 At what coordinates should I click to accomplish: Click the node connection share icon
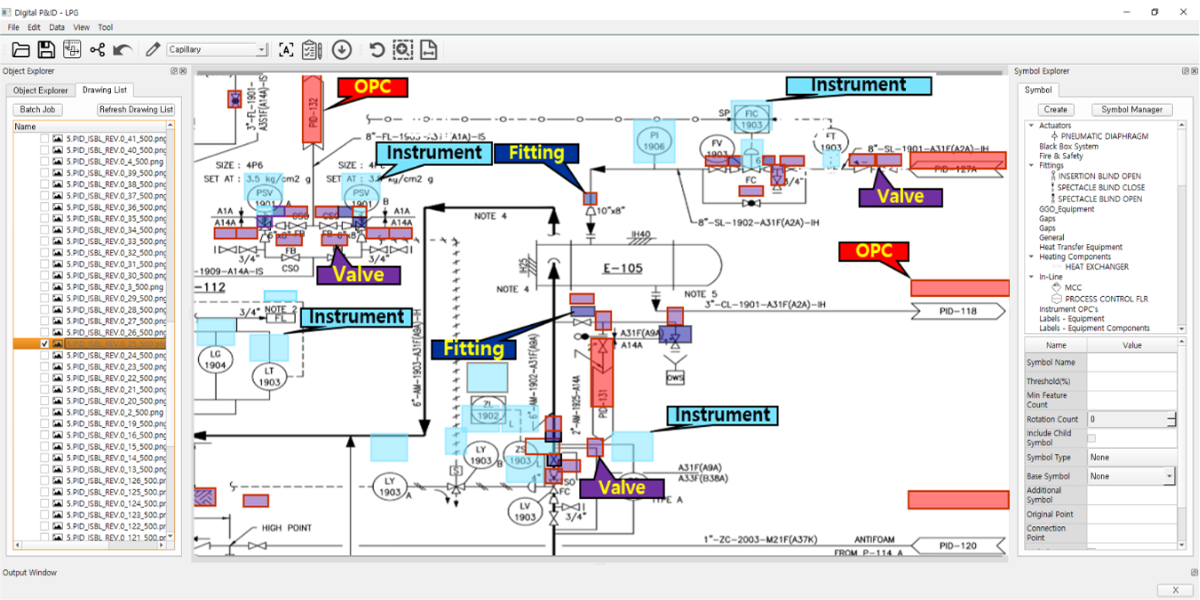97,50
